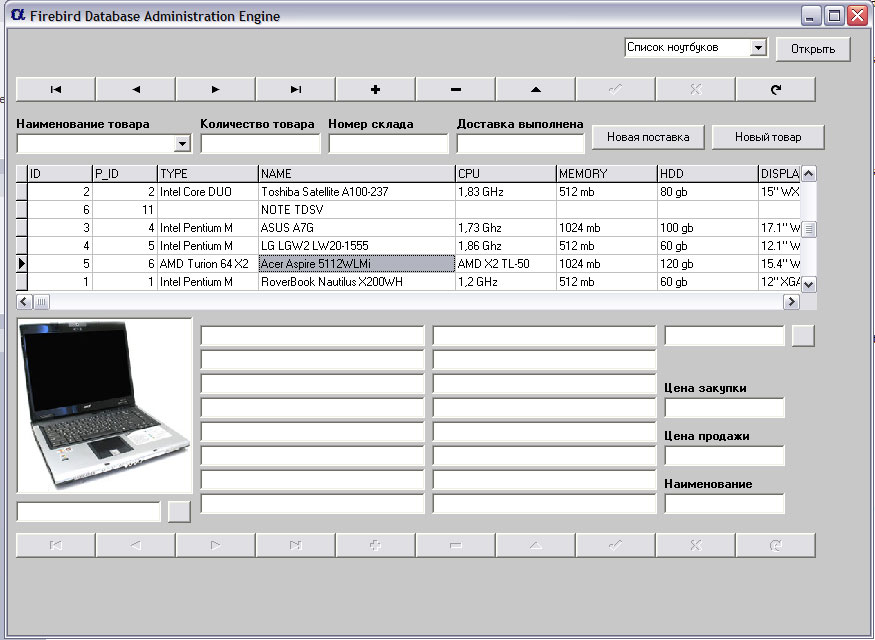Open the Список ноутбуков dropdown

(x=758, y=48)
